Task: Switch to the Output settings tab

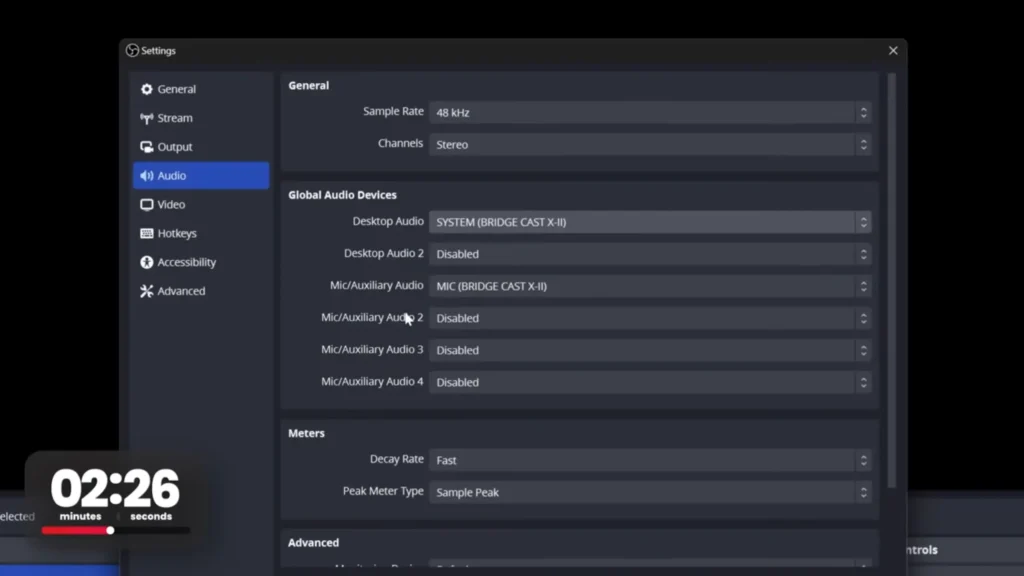Action: [x=201, y=147]
